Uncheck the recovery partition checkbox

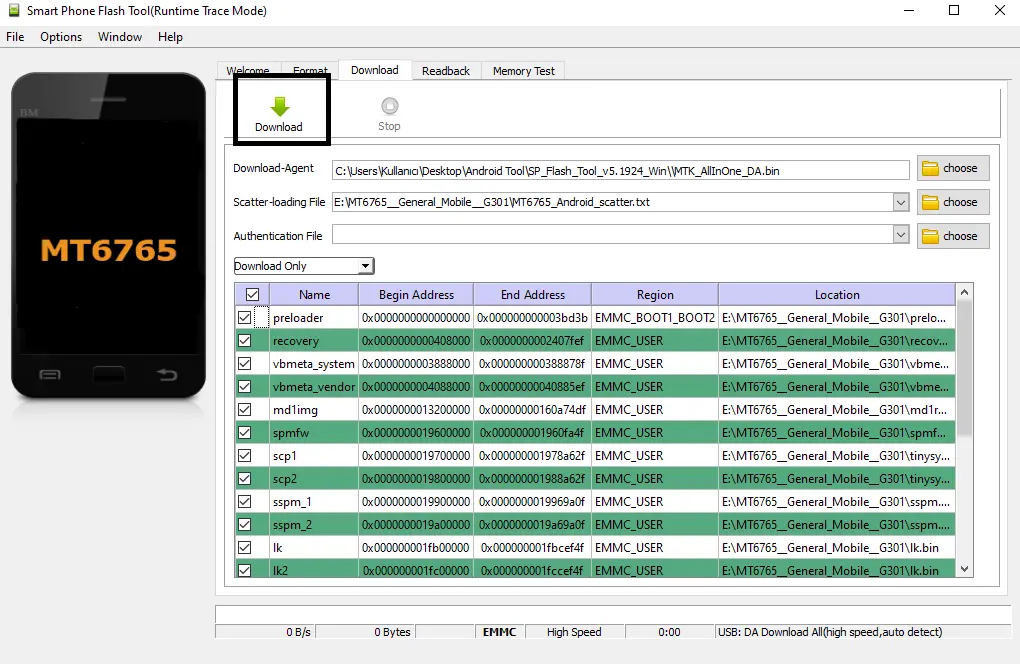point(245,340)
